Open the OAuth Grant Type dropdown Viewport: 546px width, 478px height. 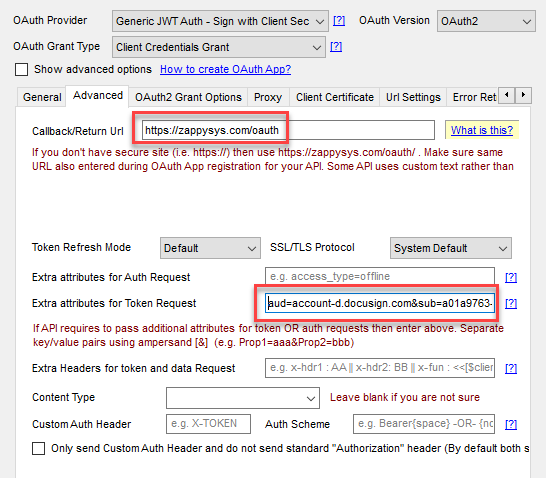[x=219, y=47]
